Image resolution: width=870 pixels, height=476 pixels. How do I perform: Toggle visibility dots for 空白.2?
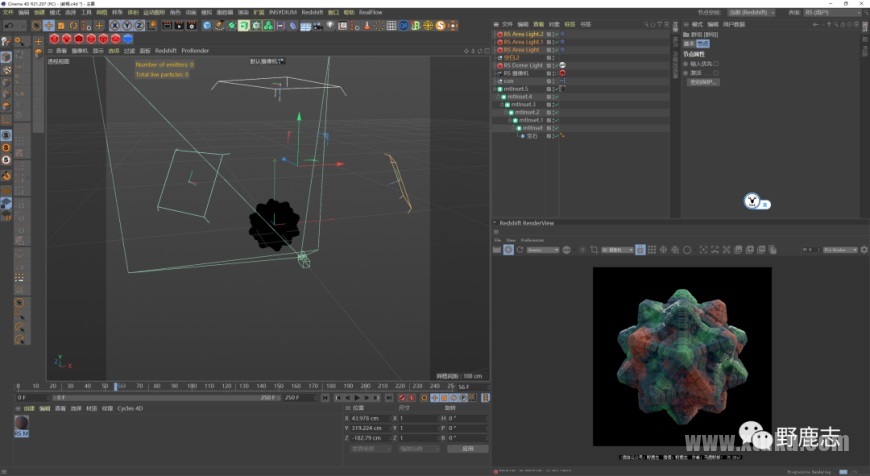tap(553, 58)
